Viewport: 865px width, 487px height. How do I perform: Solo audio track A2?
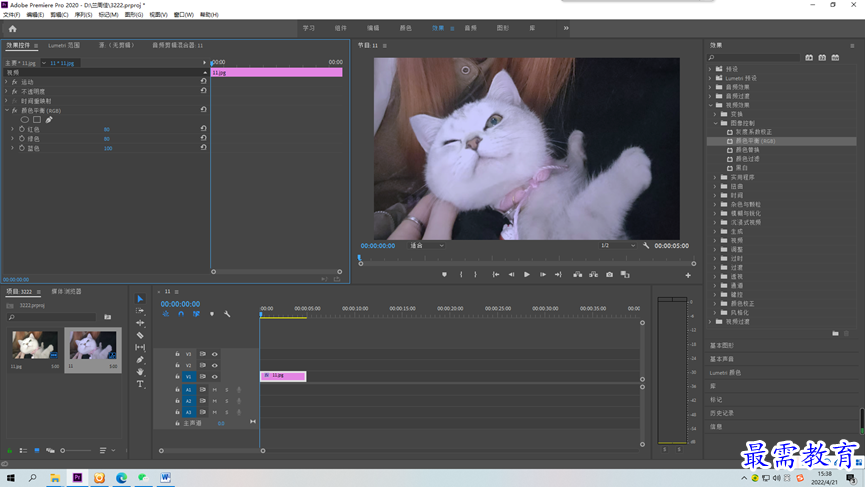227,401
